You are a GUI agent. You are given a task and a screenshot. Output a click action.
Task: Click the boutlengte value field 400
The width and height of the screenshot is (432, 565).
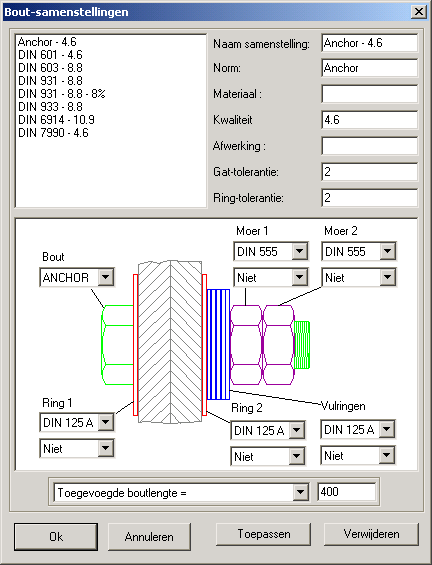[x=347, y=492]
